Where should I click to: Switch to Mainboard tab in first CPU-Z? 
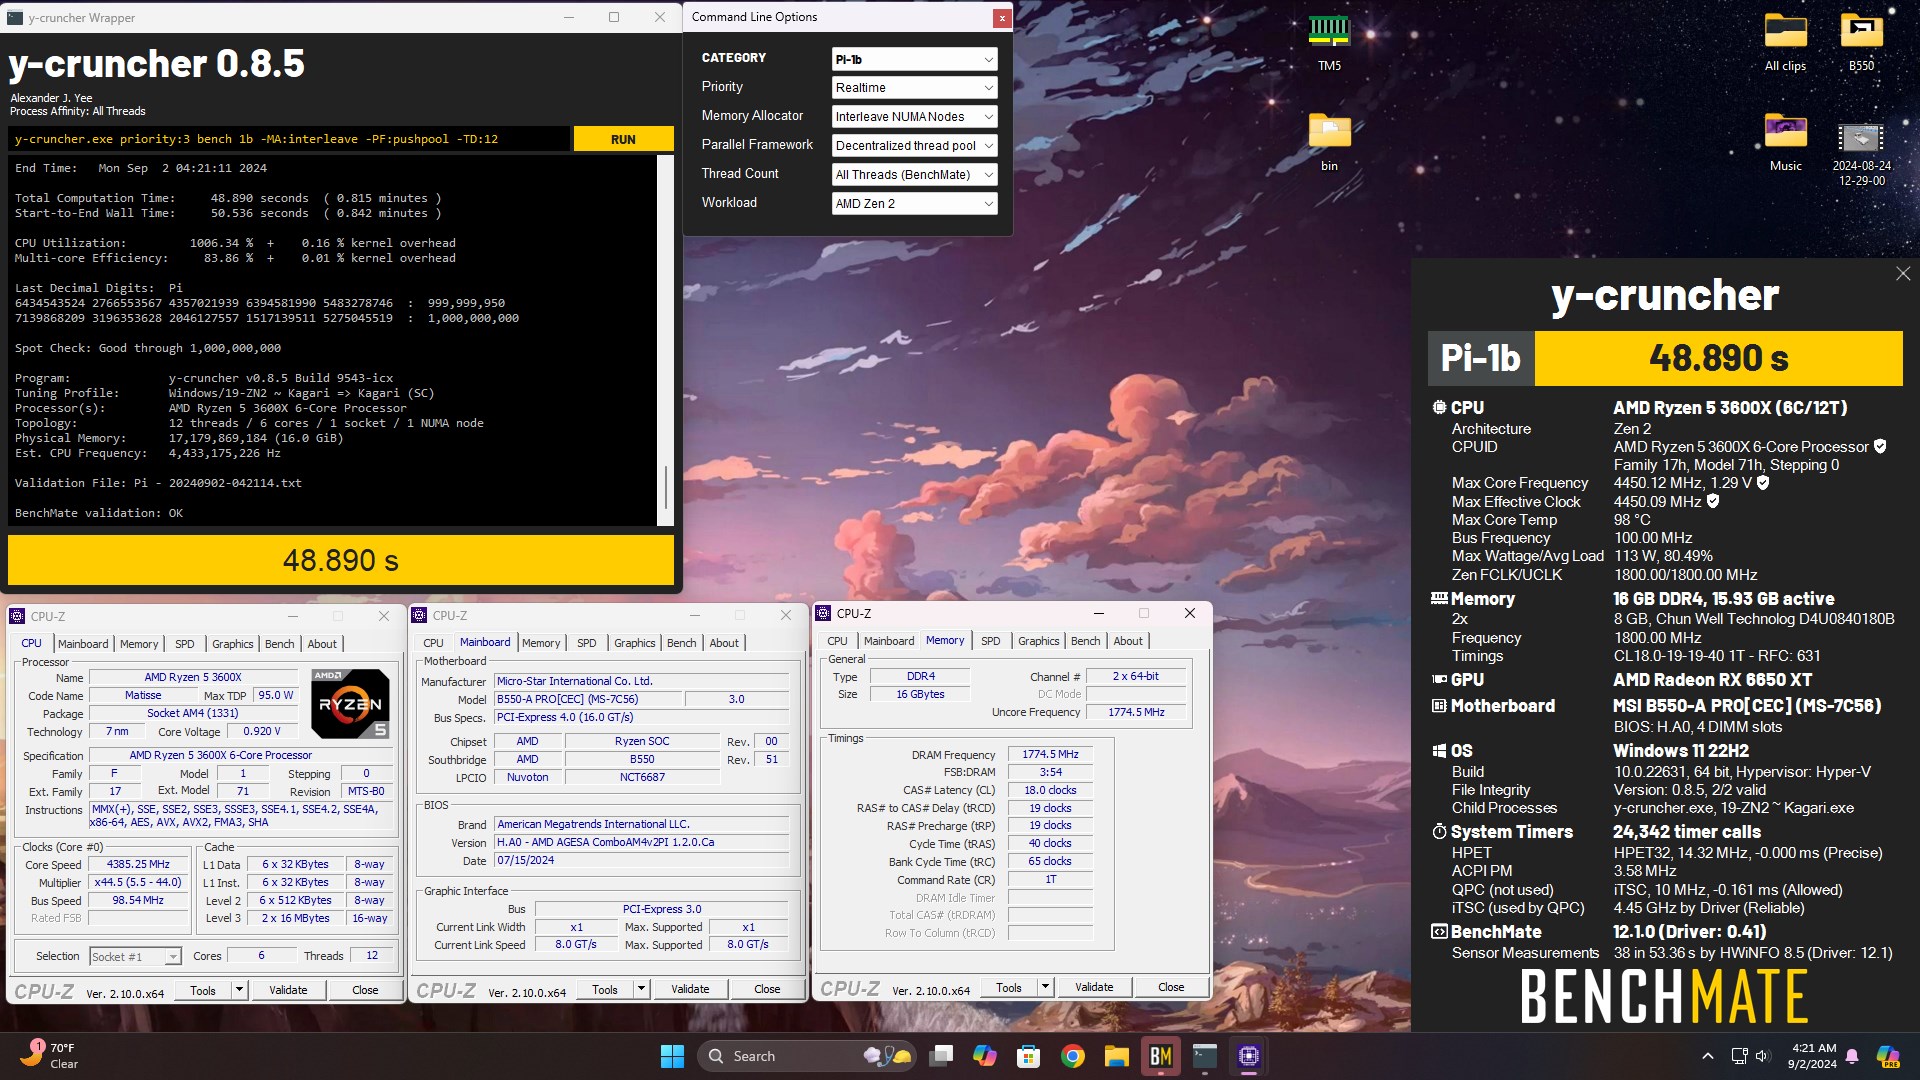pos(83,644)
